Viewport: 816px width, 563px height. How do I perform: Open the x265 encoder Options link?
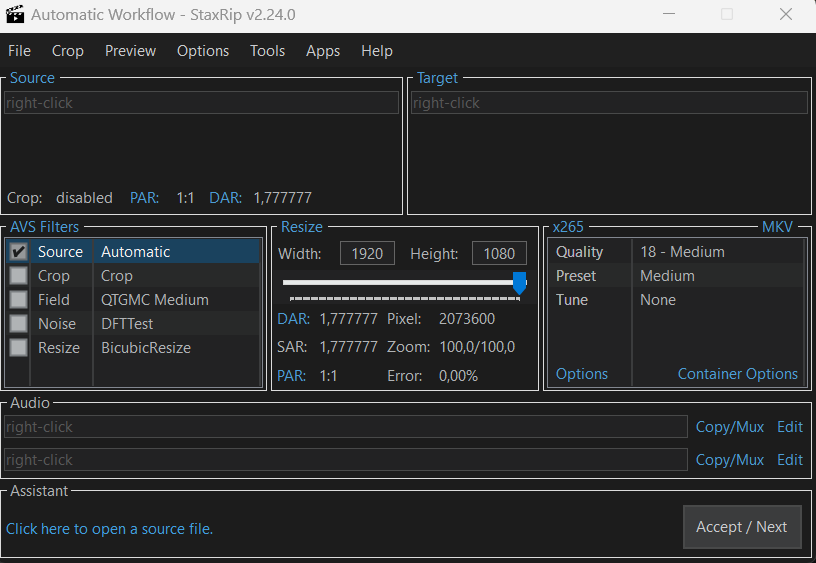pyautogui.click(x=582, y=374)
